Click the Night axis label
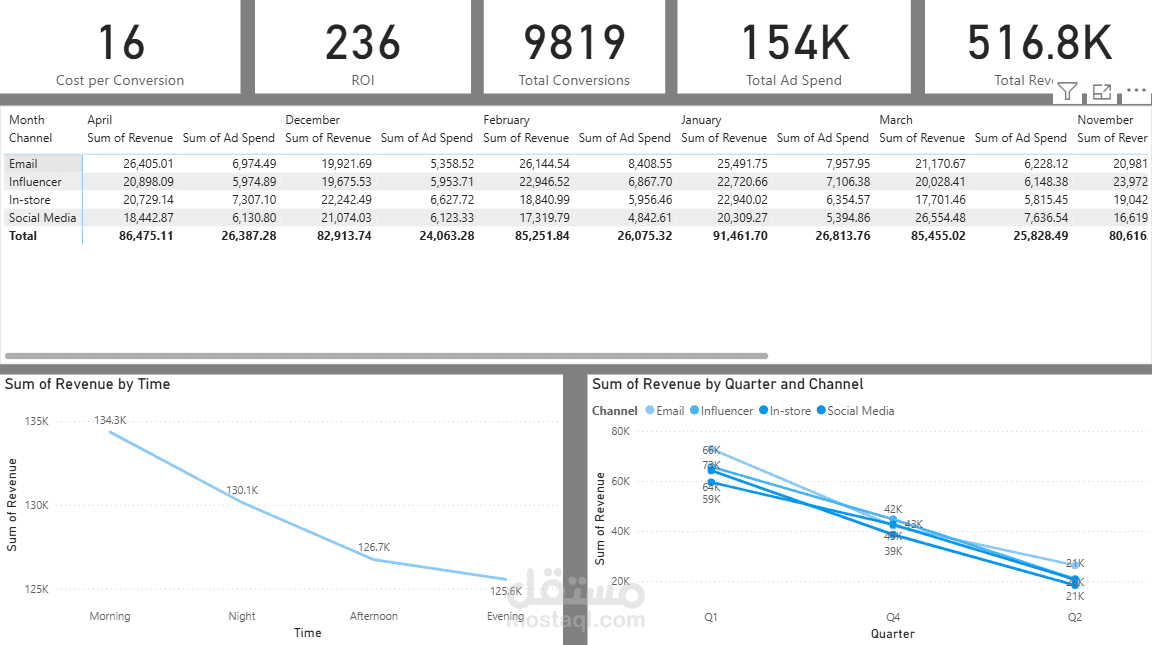Viewport: 1152px width, 645px height. tap(242, 616)
